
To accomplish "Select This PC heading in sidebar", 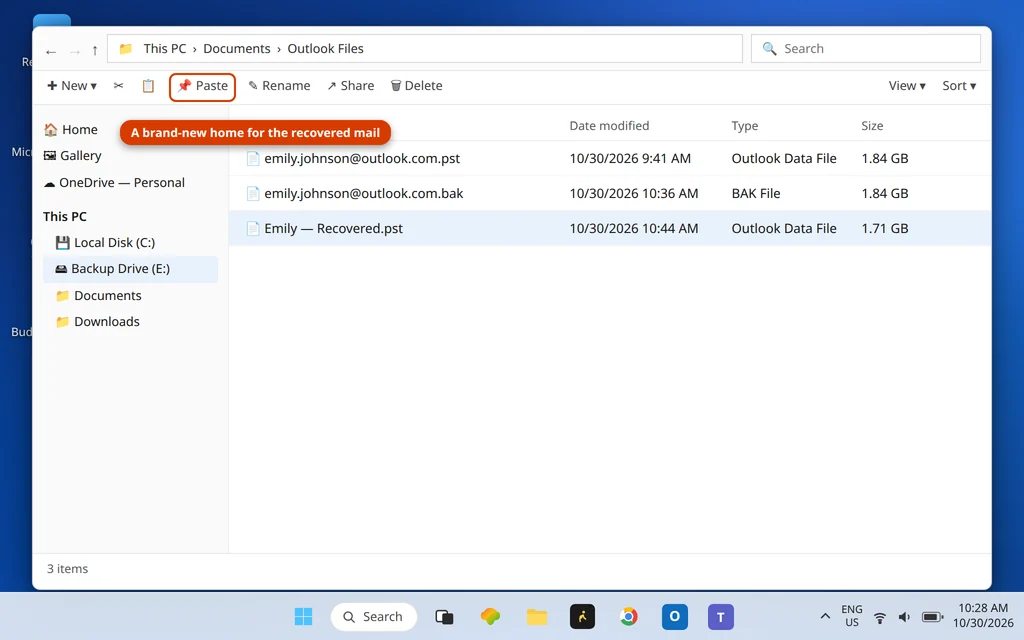I will (x=65, y=216).
